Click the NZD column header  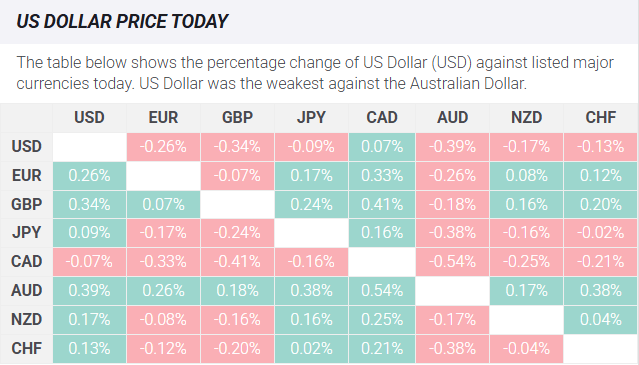[x=527, y=118]
